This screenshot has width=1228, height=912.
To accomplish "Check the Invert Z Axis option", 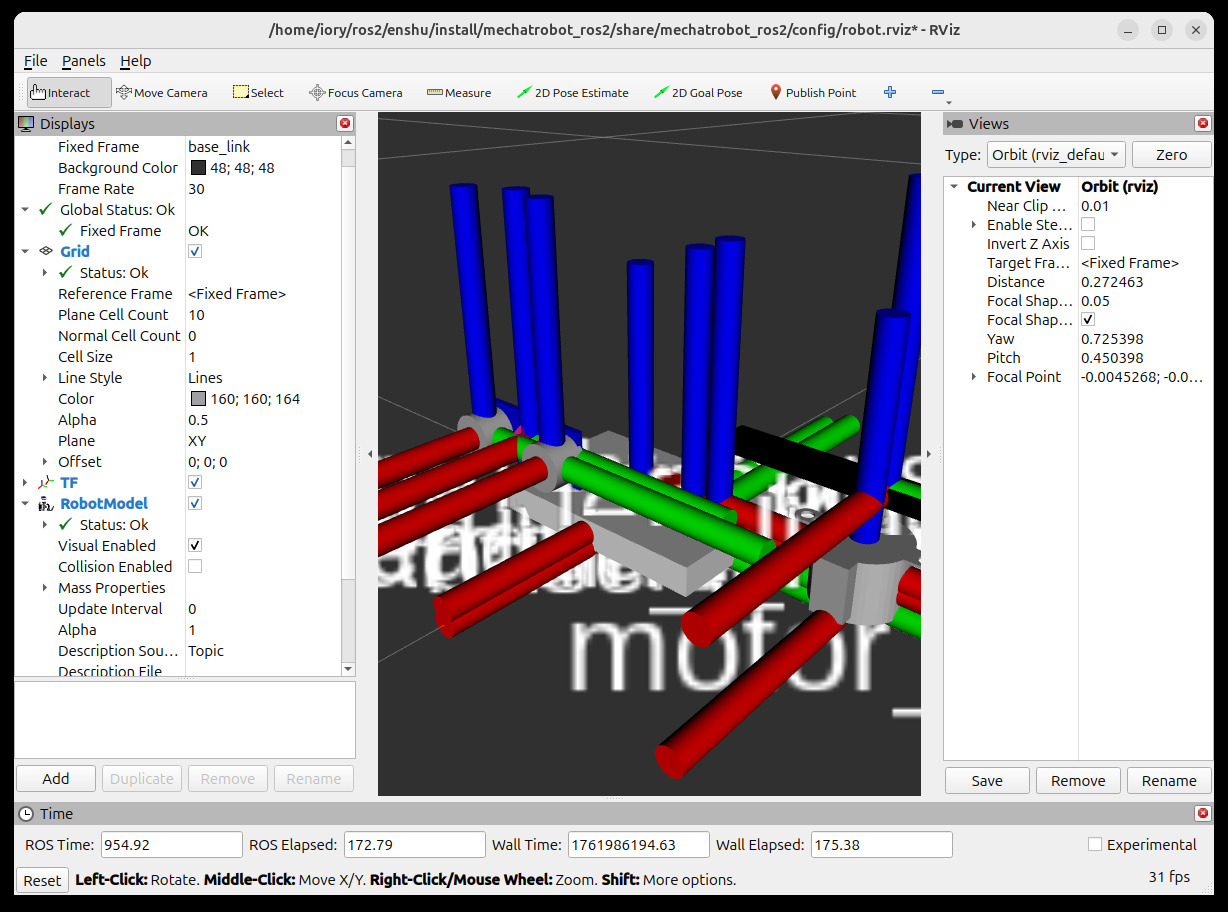I will pos(1087,243).
